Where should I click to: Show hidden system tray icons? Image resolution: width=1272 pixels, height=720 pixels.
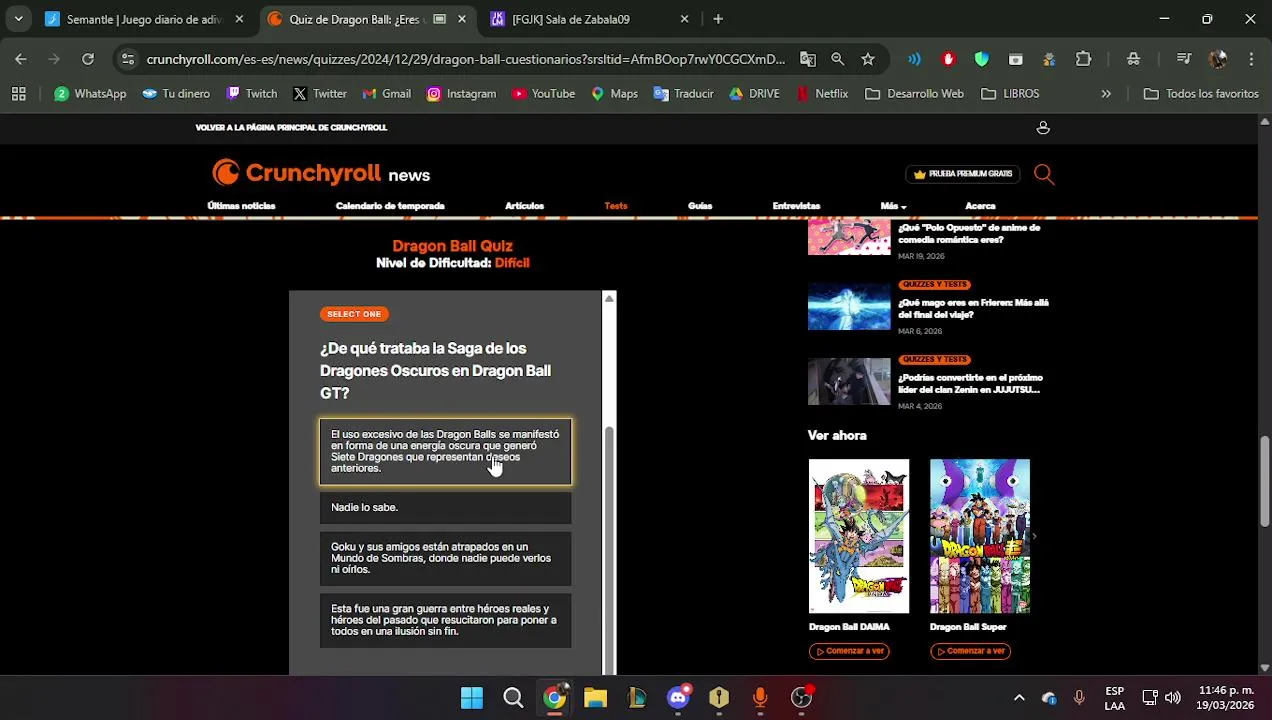coord(1019,697)
